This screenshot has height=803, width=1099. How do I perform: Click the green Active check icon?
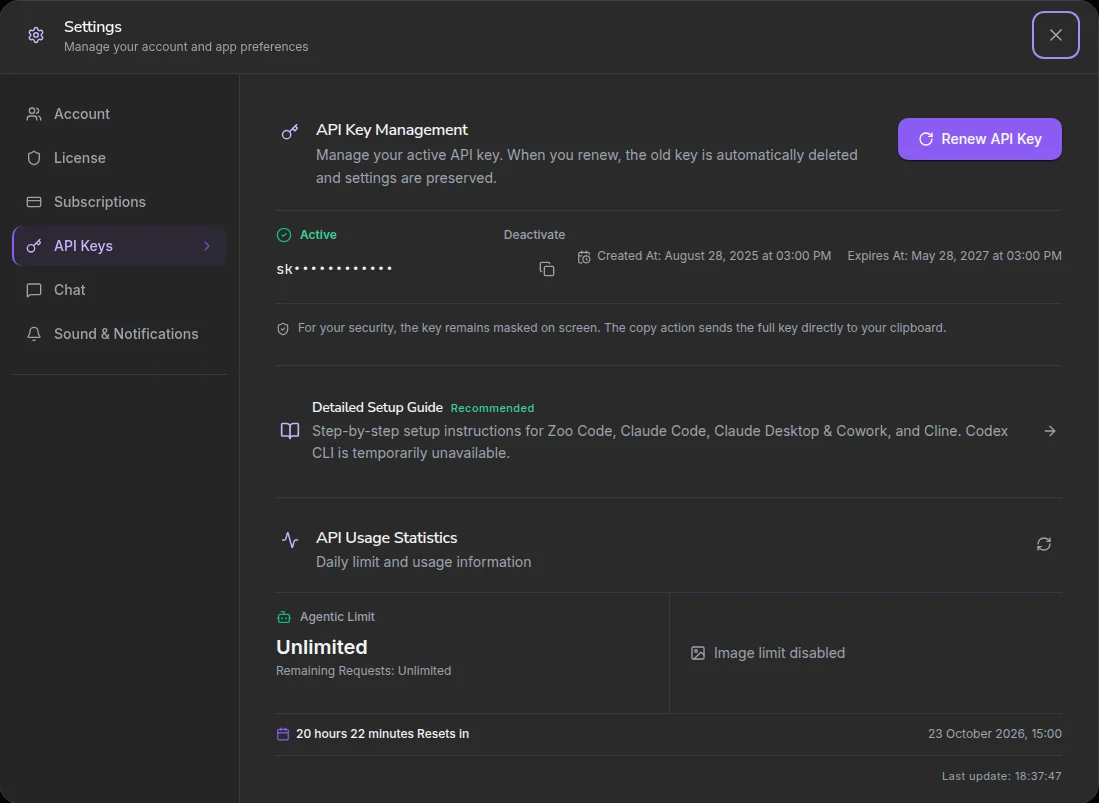[284, 235]
